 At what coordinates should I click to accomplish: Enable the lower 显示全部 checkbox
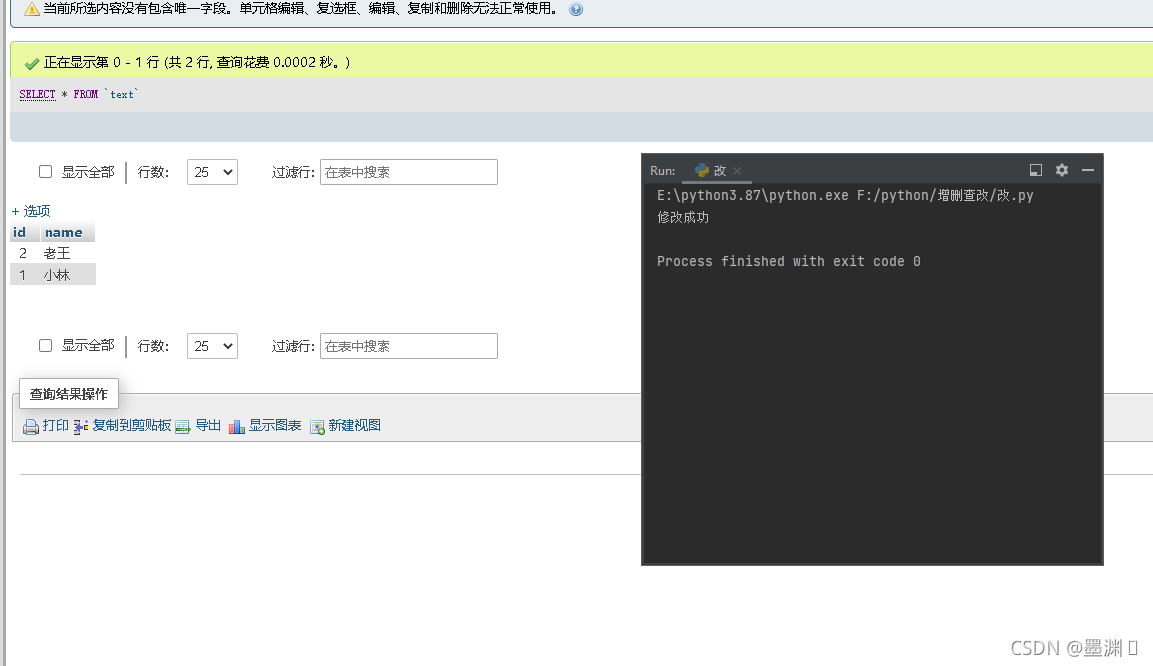tap(46, 346)
